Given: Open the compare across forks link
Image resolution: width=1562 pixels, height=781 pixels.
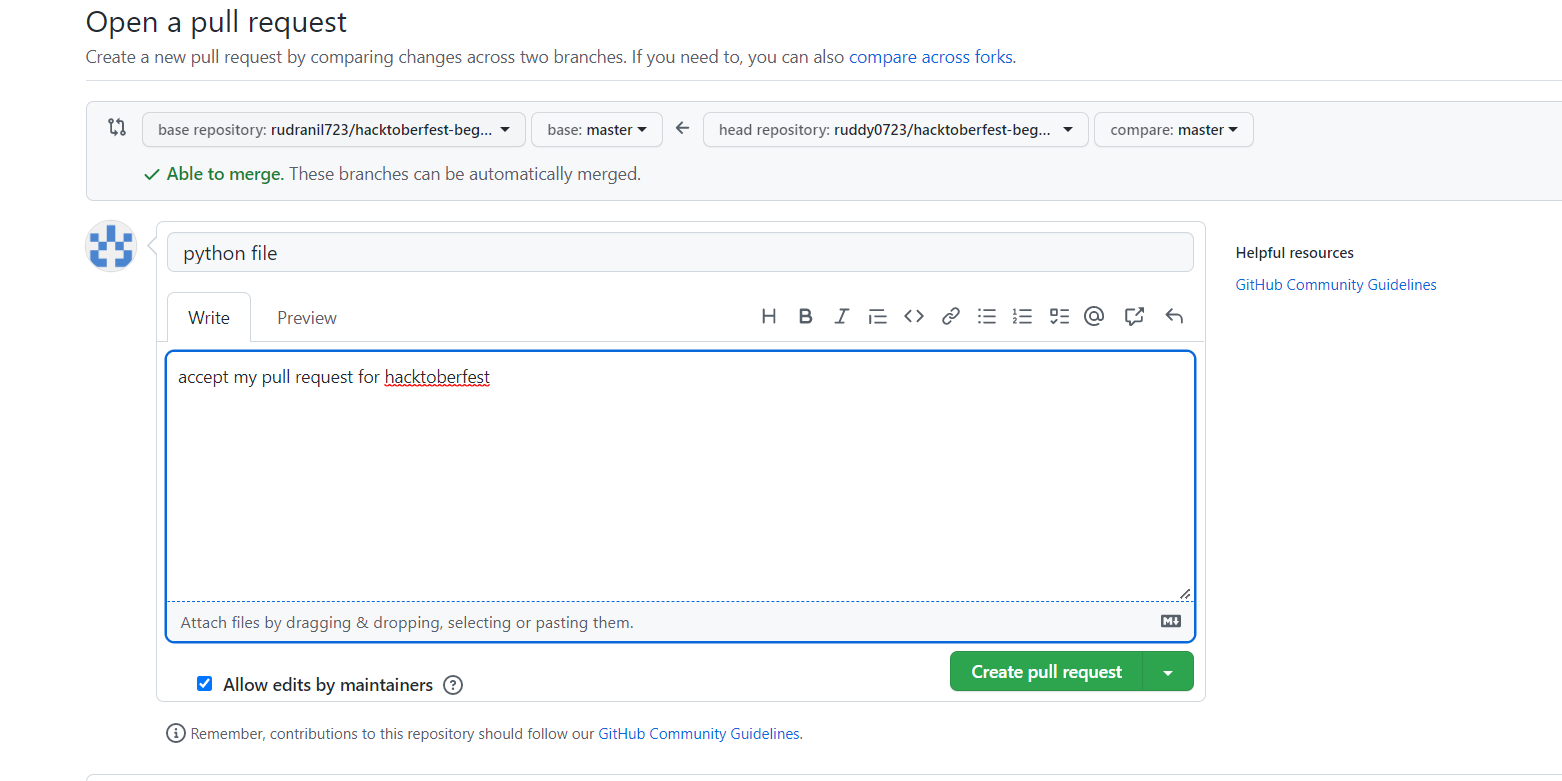Looking at the screenshot, I should tap(930, 57).
